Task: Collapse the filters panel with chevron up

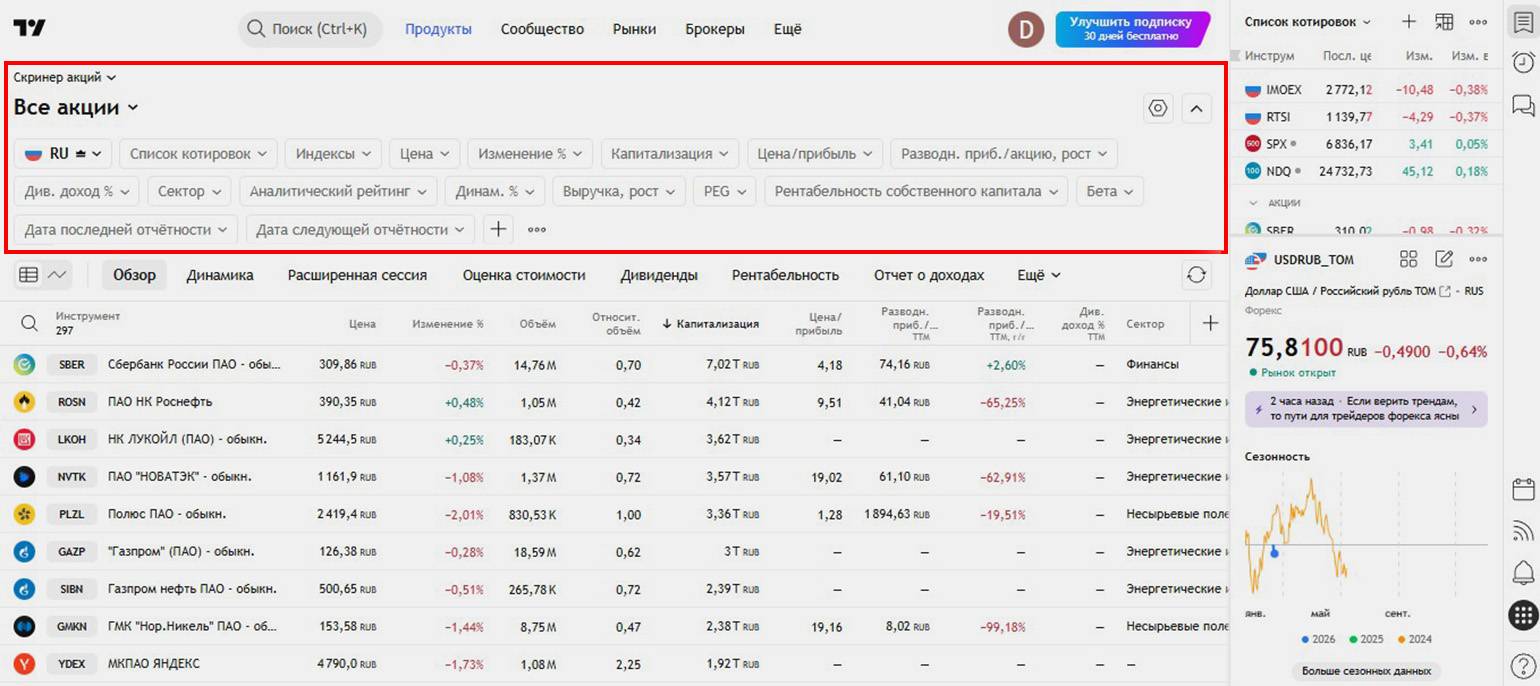Action: click(x=1196, y=108)
